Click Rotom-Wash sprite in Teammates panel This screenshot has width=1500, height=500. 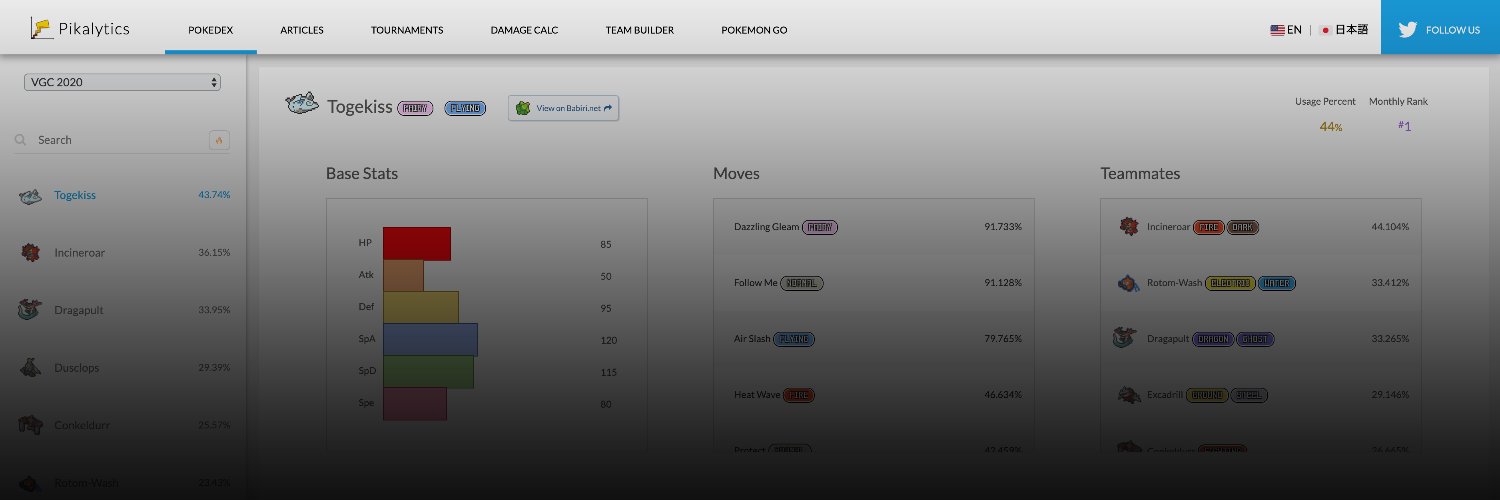coord(1129,283)
